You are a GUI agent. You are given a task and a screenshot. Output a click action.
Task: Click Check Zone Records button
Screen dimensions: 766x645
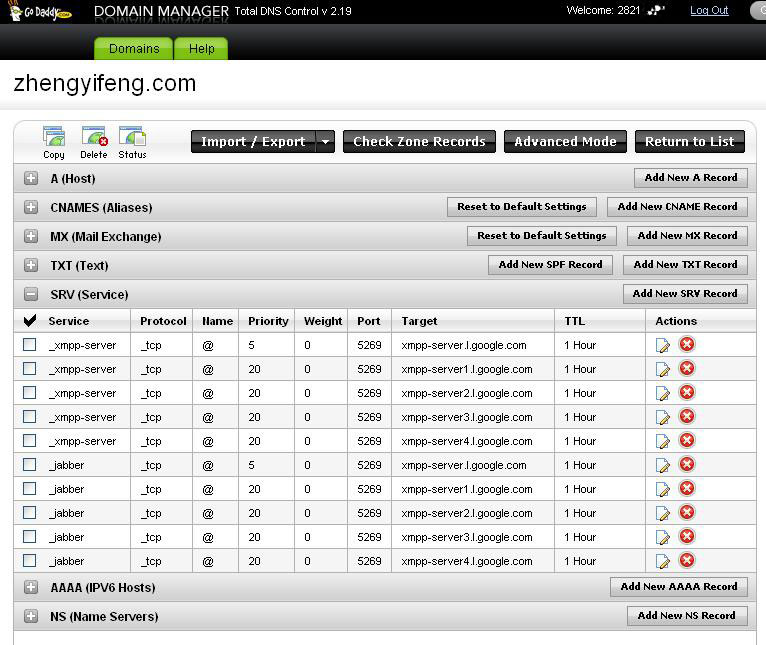[419, 142]
